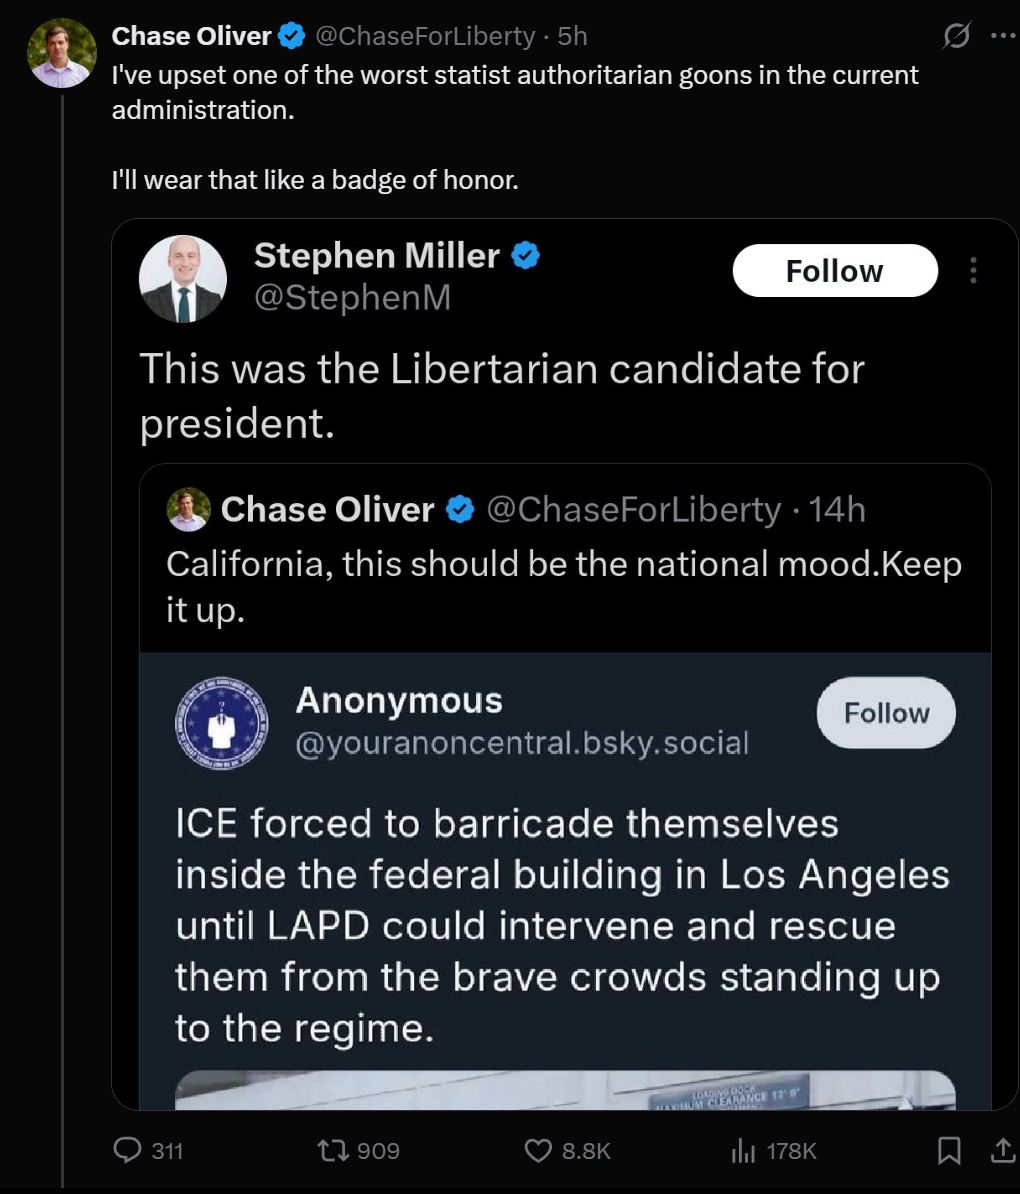Click Stephen Miller's profile picture

click(x=182, y=280)
